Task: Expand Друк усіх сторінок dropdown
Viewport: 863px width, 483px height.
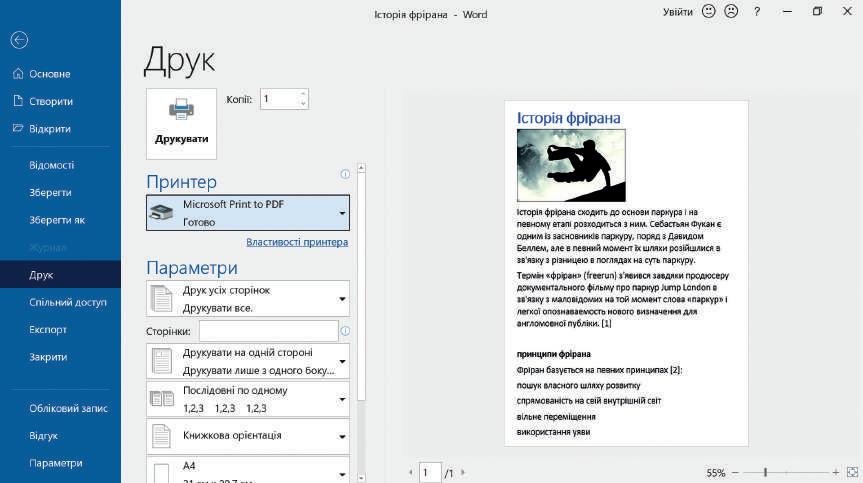Action: click(x=248, y=299)
